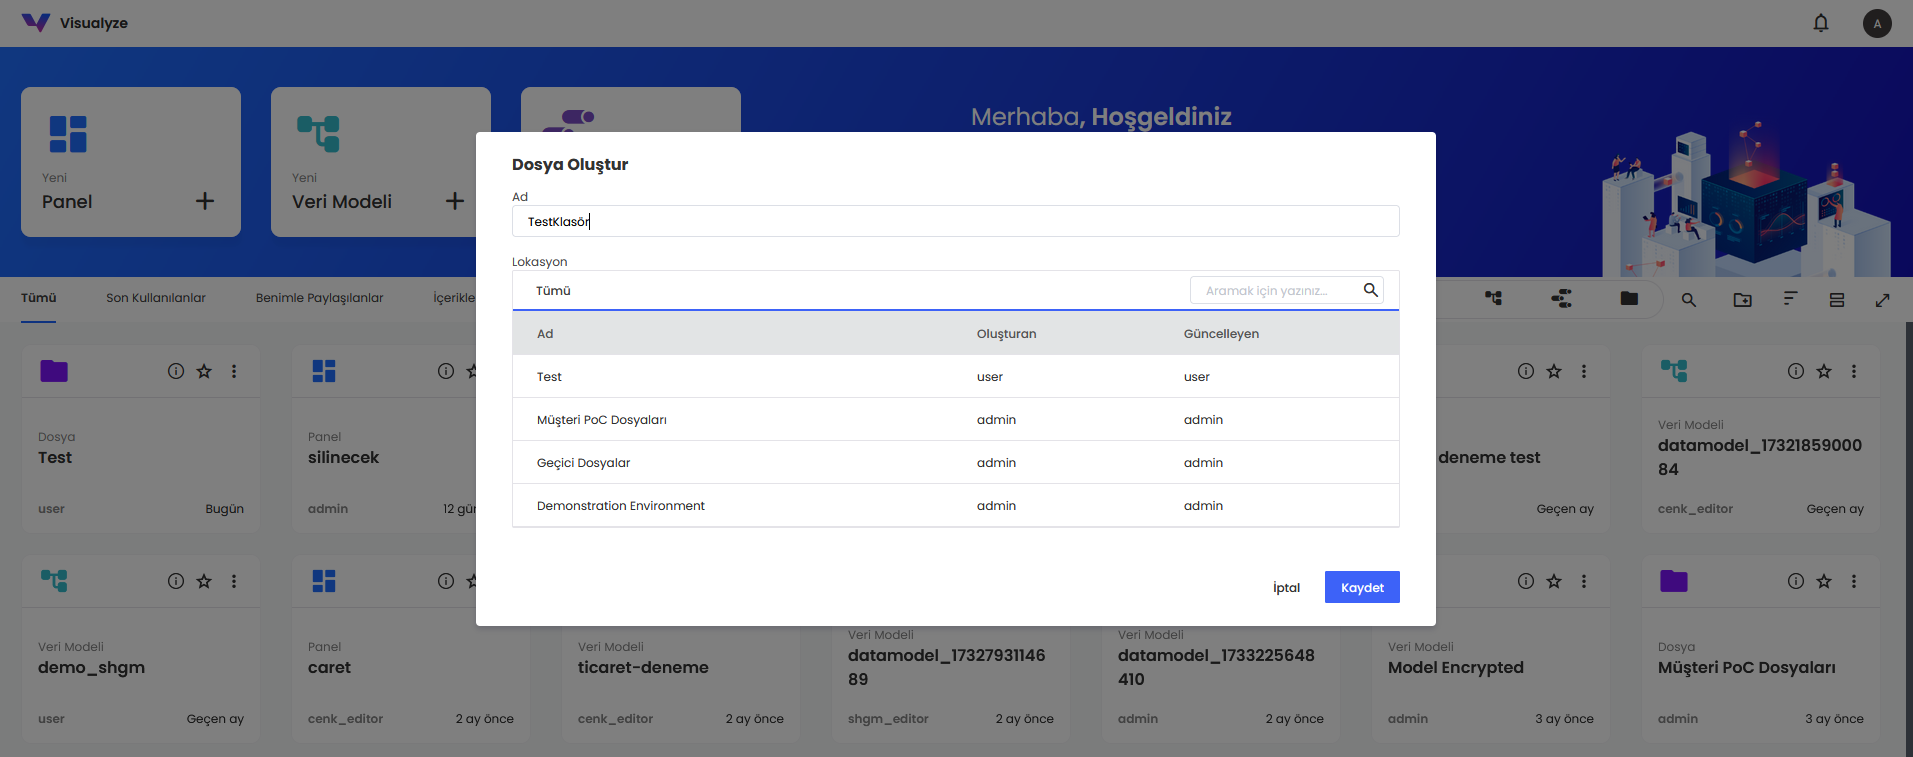Open the notifications bell
The height and width of the screenshot is (757, 1913).
(1821, 23)
